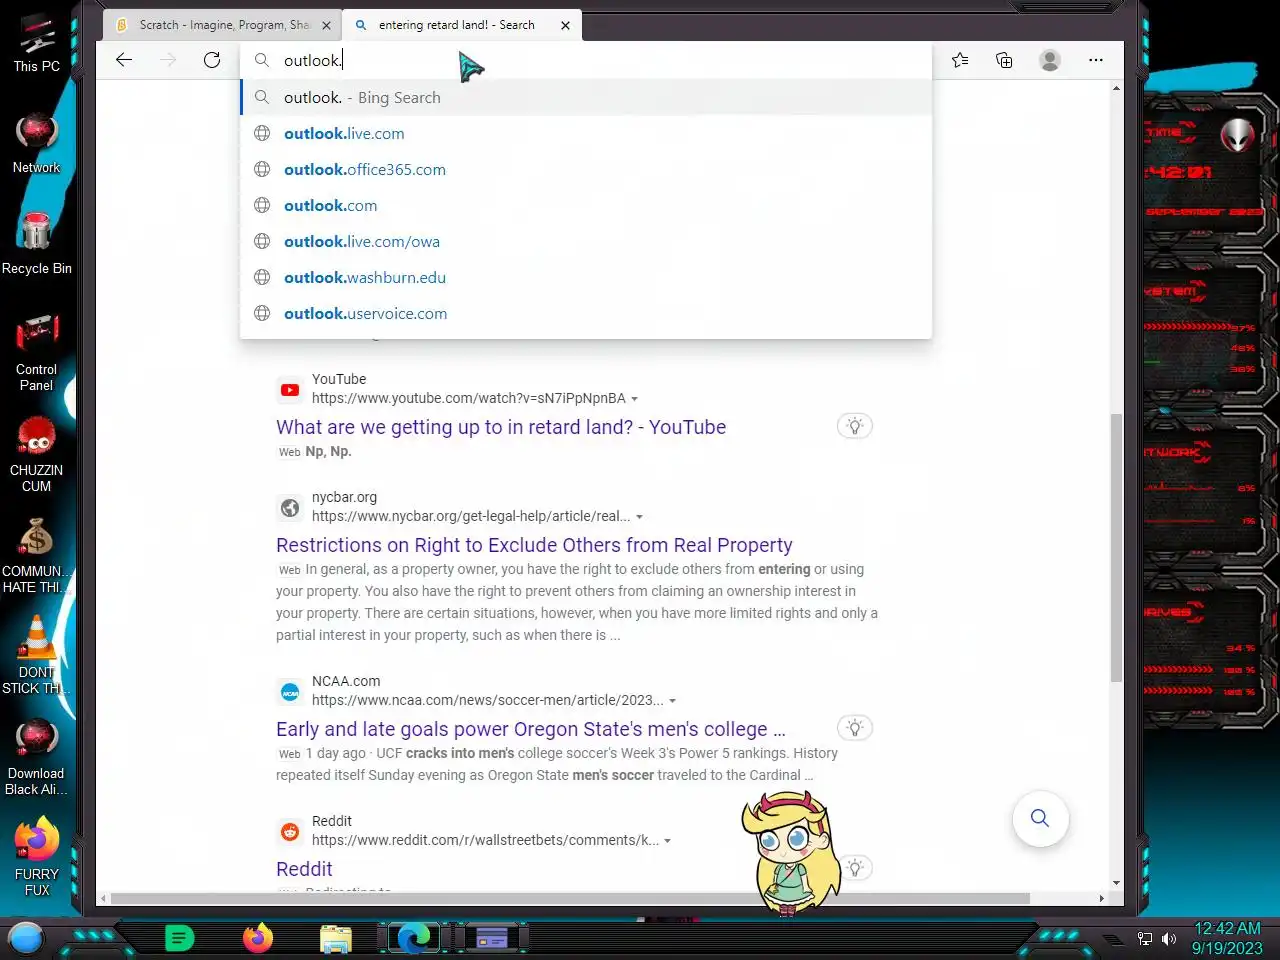Click the network tray icon
The width and height of the screenshot is (1280, 960).
(1145, 939)
